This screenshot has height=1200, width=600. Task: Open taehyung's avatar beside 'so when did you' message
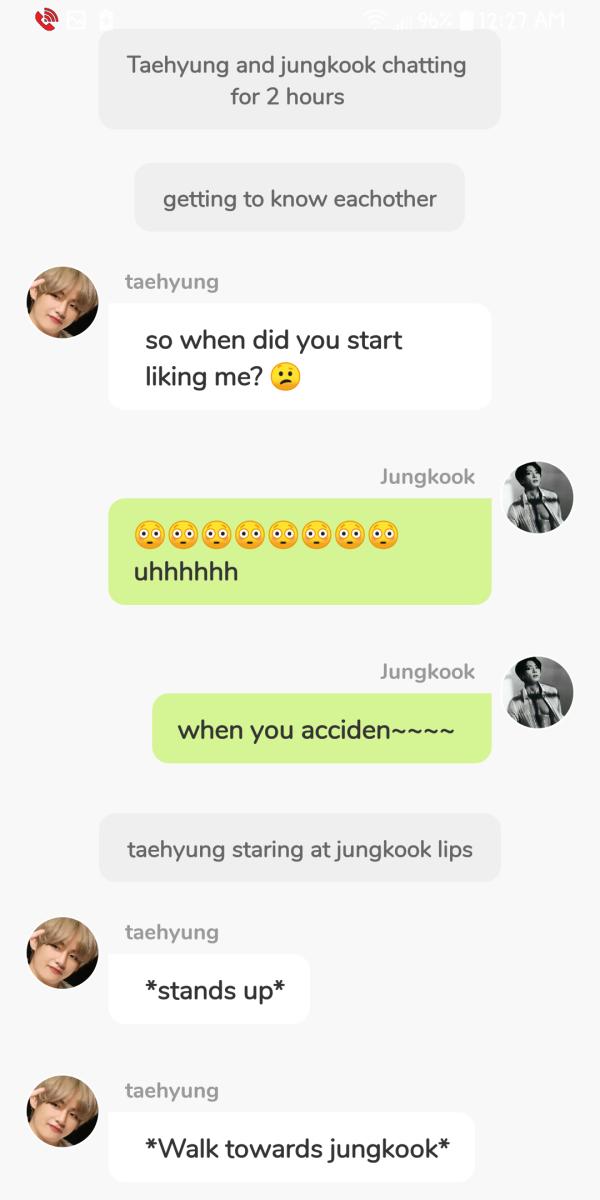coord(62,302)
